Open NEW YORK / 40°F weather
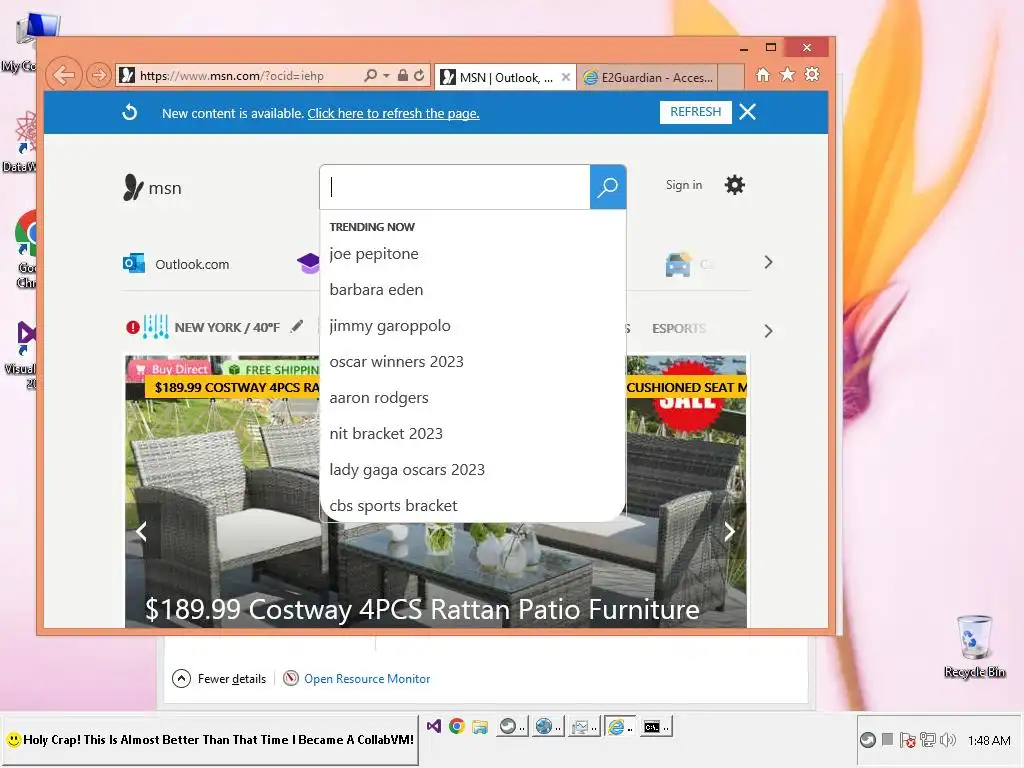 pos(227,327)
